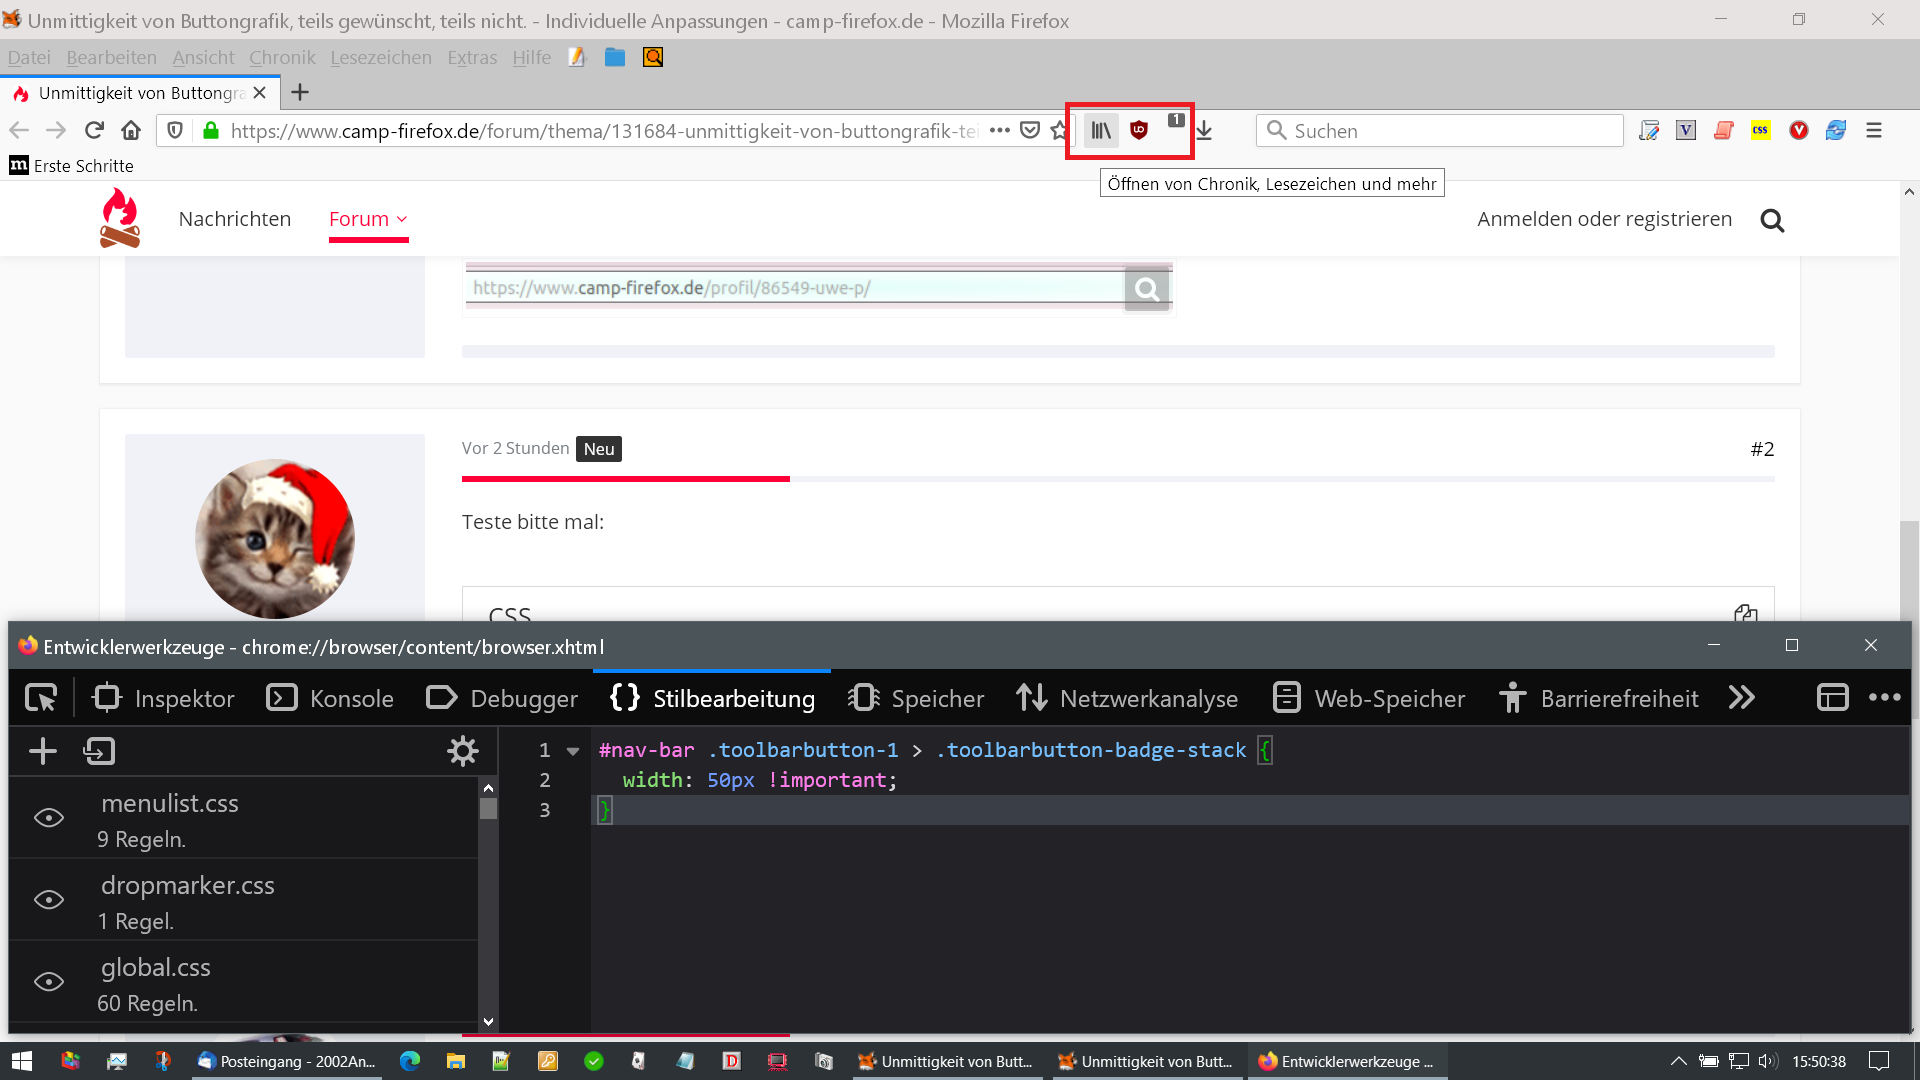Open the downloads arrow icon
The image size is (1920, 1080).
(1204, 130)
